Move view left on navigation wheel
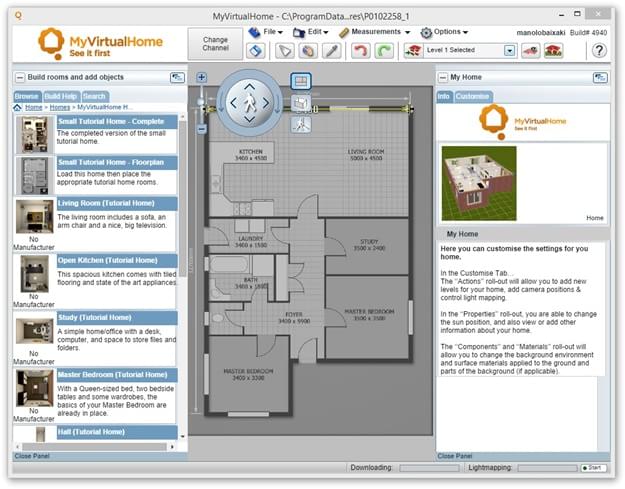Screen dimensions: 625x489 click(233, 103)
